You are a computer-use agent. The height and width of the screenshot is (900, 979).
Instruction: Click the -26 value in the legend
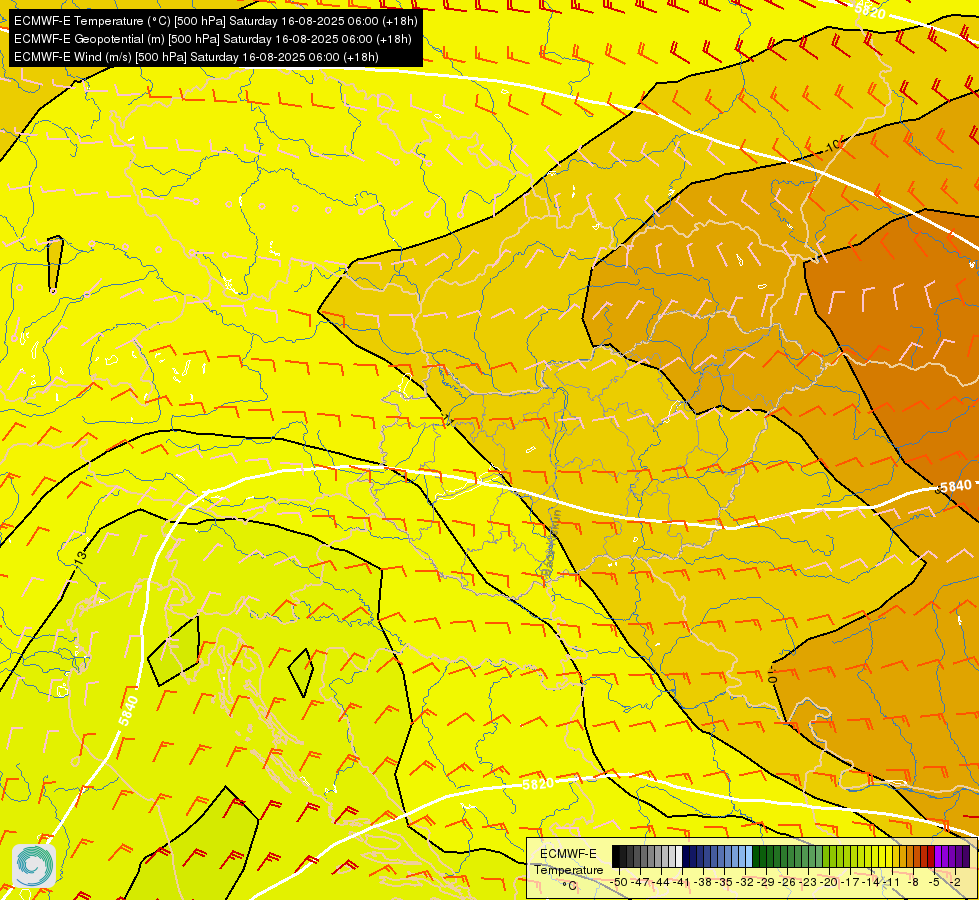pyautogui.click(x=789, y=882)
